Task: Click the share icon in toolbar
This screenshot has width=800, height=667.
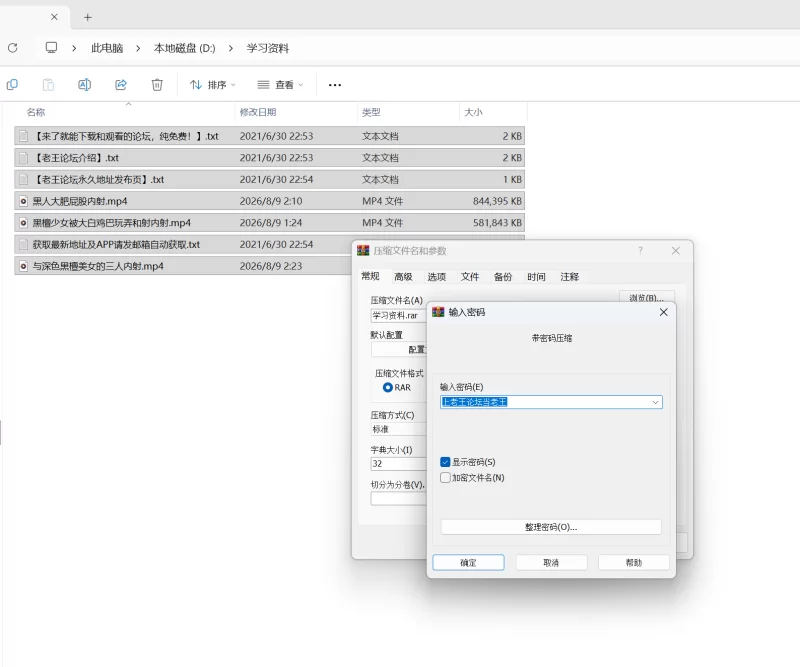Action: coord(121,84)
